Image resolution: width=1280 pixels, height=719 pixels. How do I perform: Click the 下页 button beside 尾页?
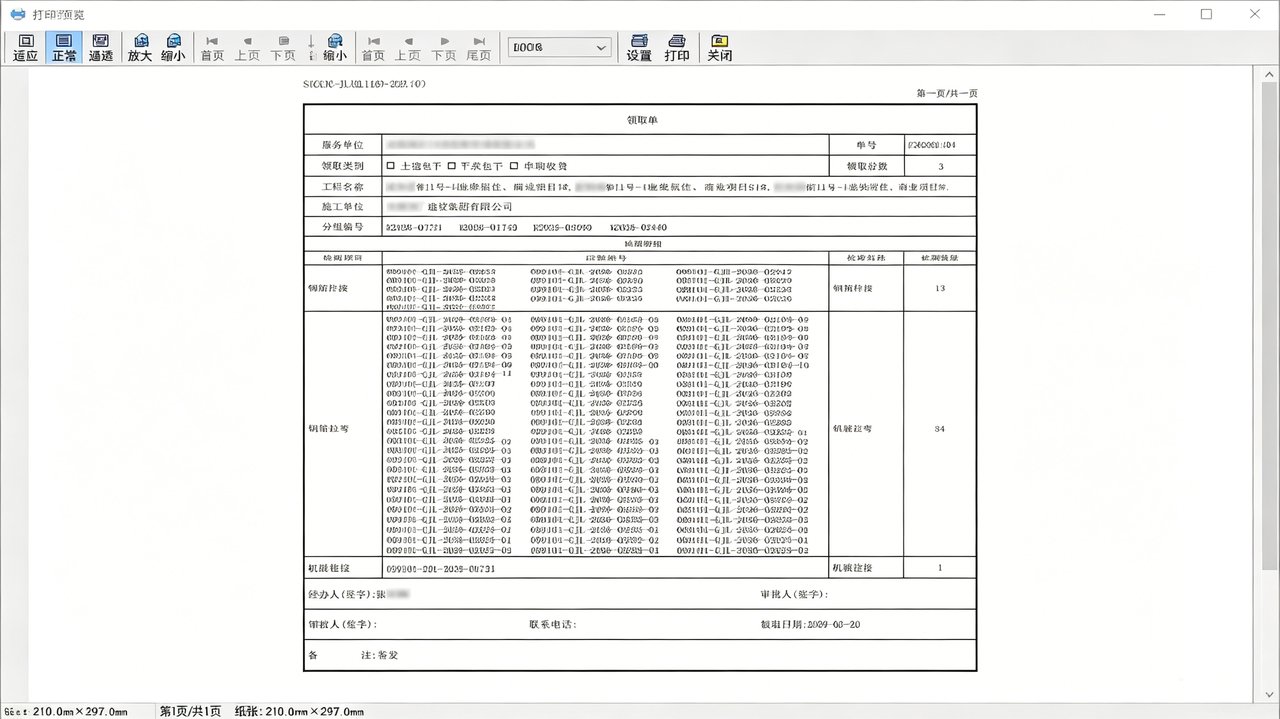coord(443,47)
